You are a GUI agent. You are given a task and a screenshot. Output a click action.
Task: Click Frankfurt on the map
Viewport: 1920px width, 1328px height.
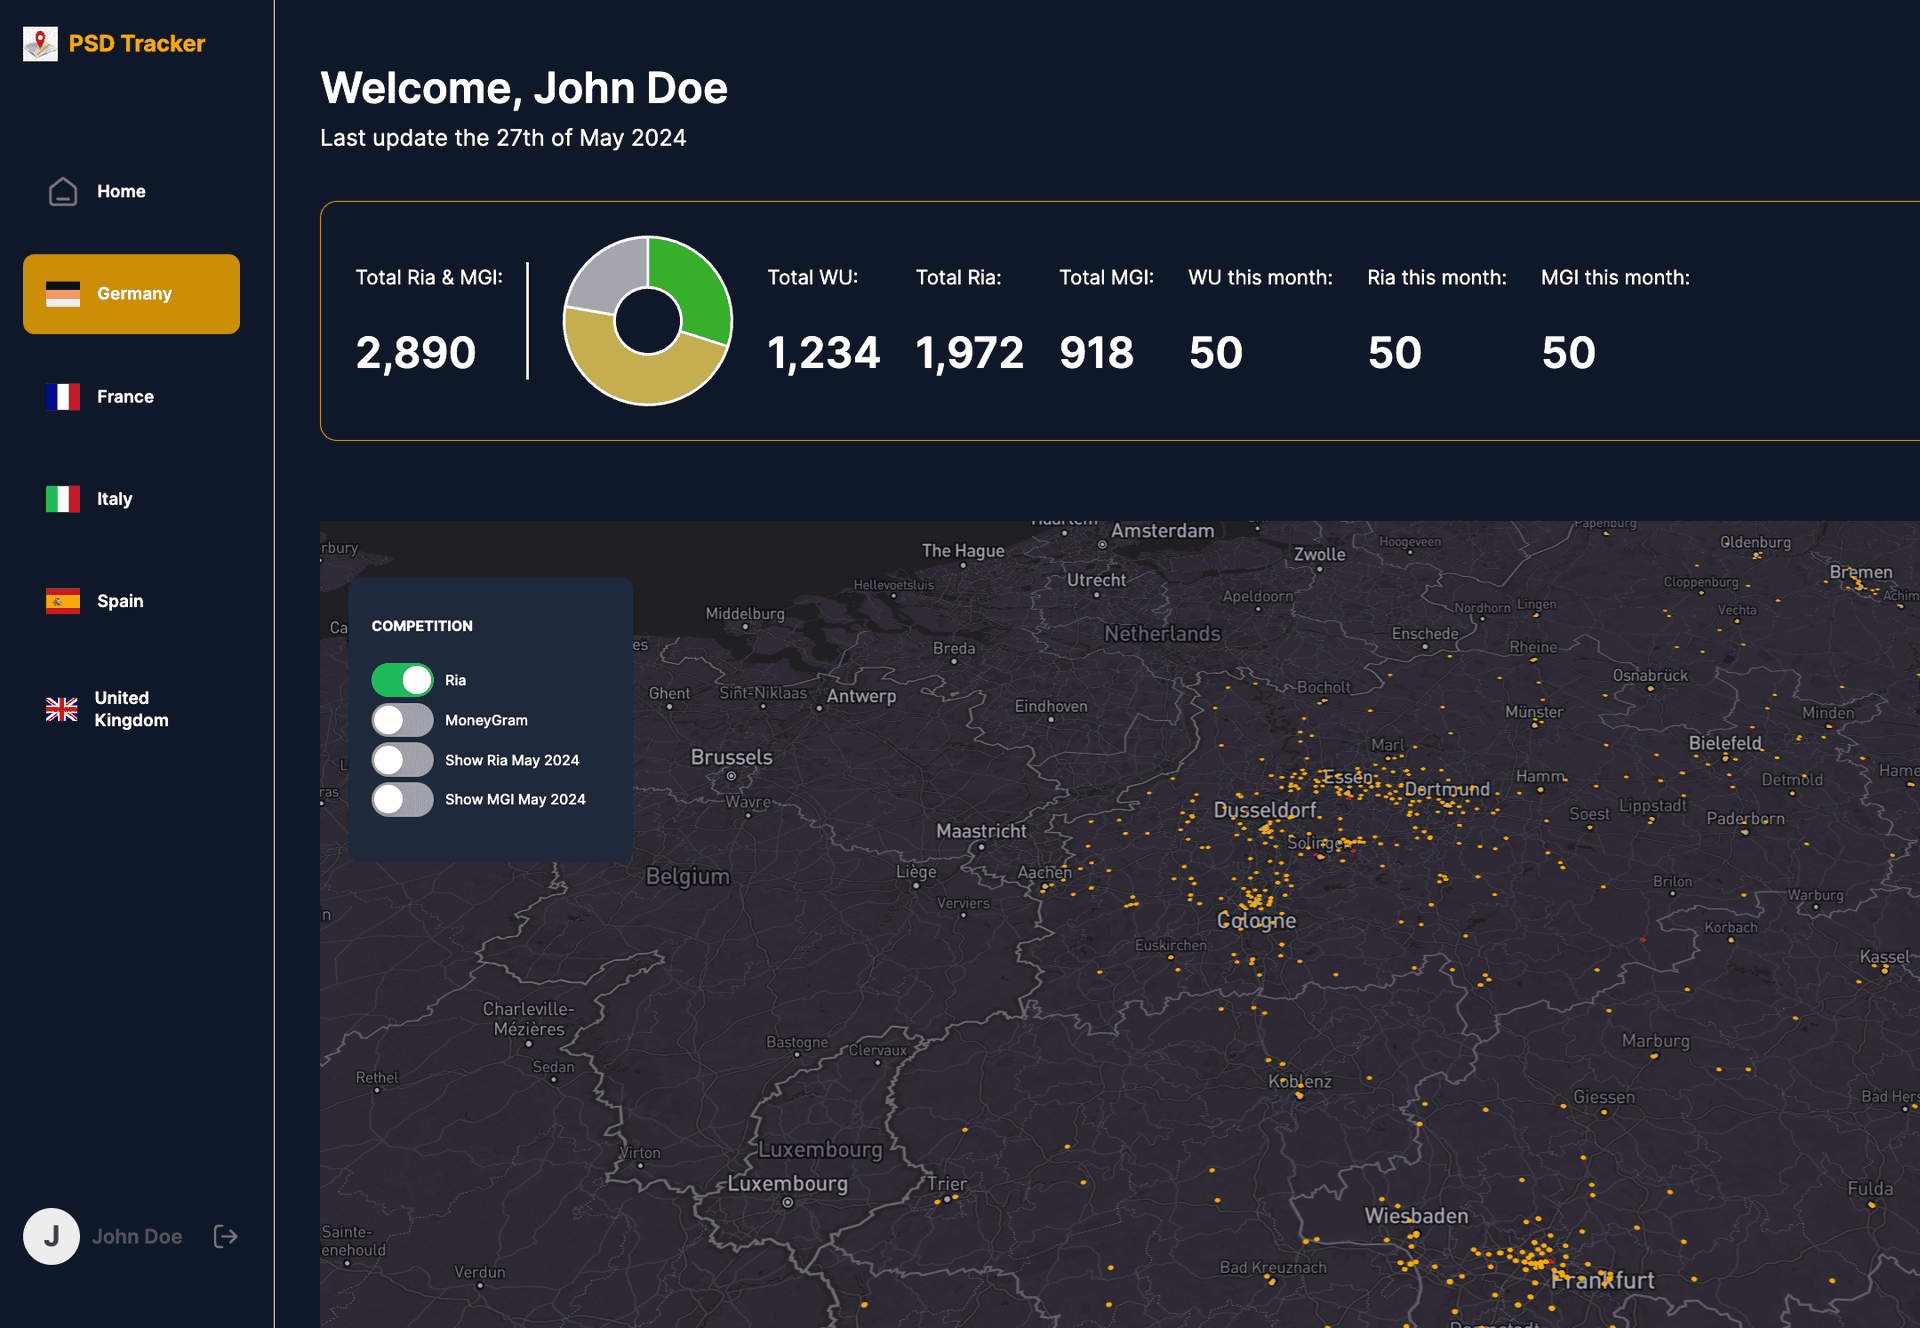coord(1603,1280)
